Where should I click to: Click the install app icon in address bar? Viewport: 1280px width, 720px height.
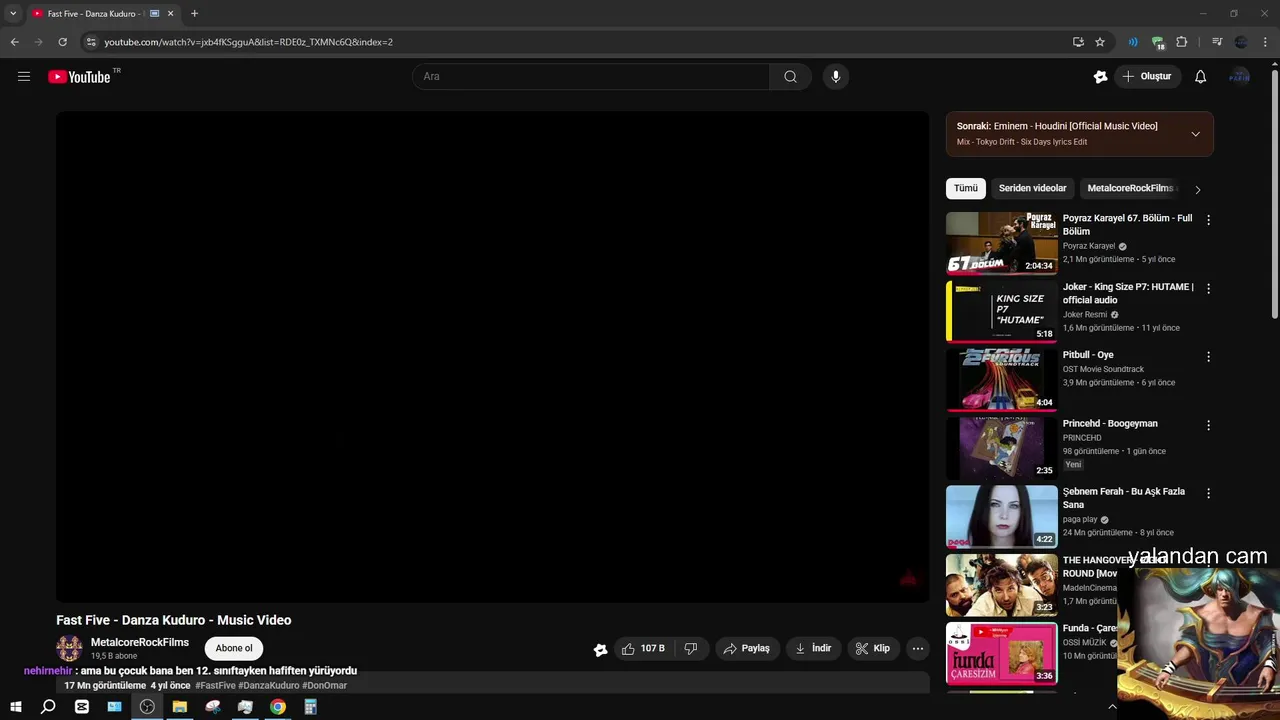click(x=1078, y=42)
